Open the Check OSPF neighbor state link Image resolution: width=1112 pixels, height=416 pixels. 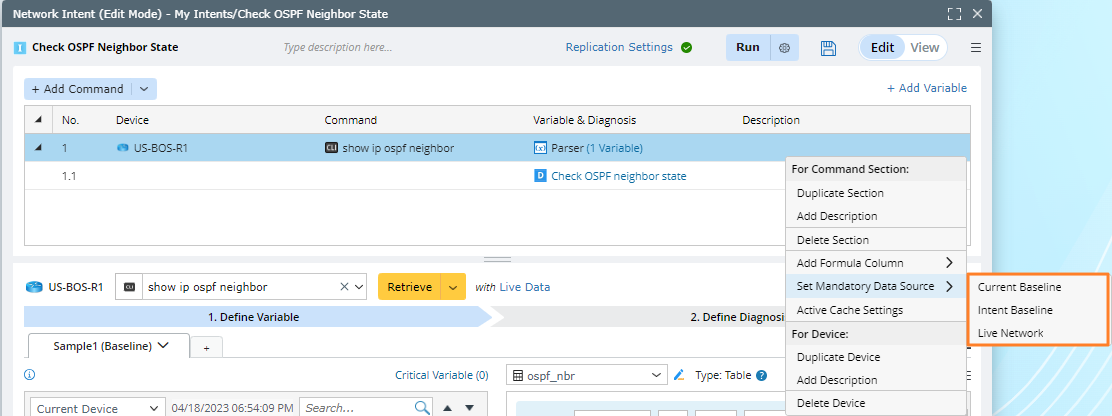point(618,176)
